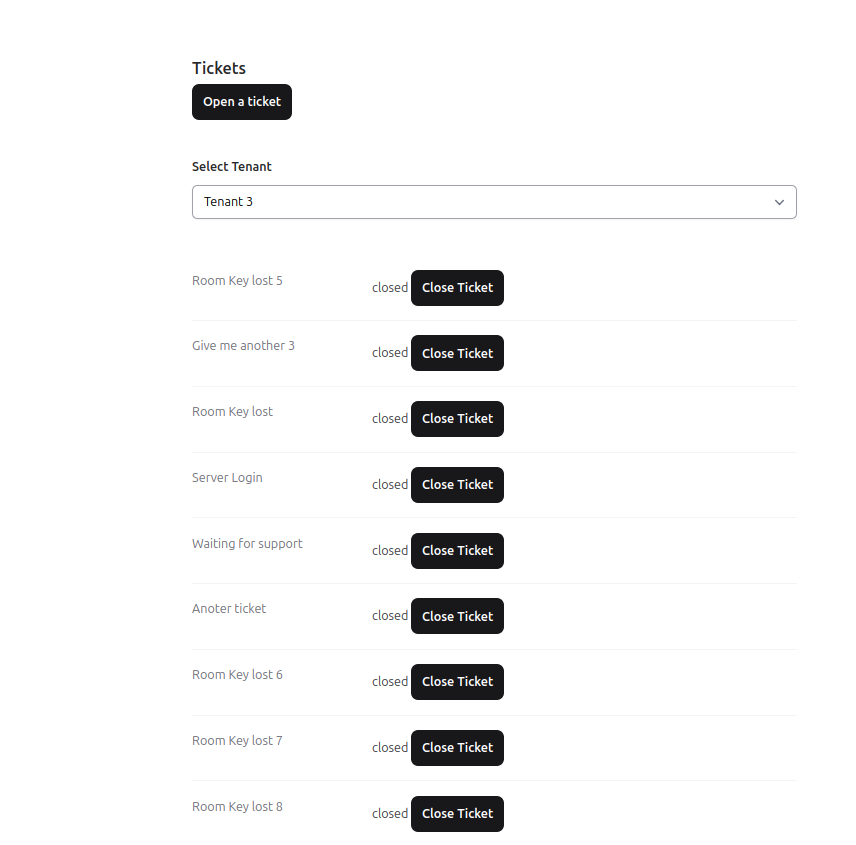Close the Room Key lost 7 ticket
The height and width of the screenshot is (845, 856).
click(x=457, y=748)
